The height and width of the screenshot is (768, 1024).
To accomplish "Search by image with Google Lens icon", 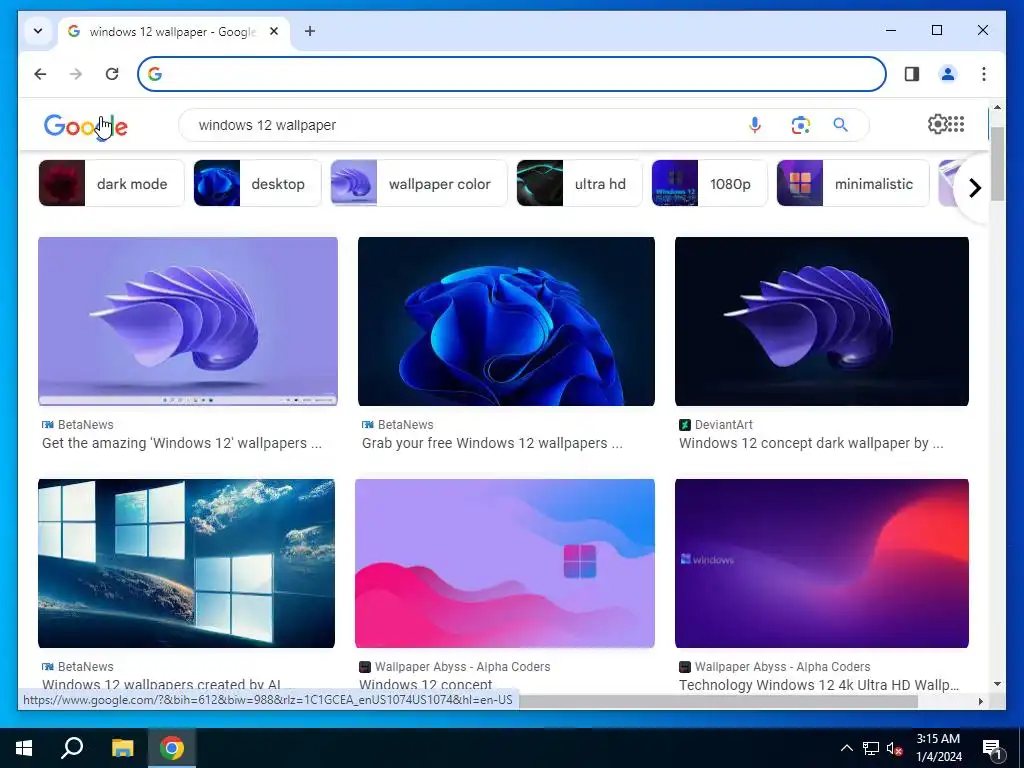I will click(x=801, y=125).
